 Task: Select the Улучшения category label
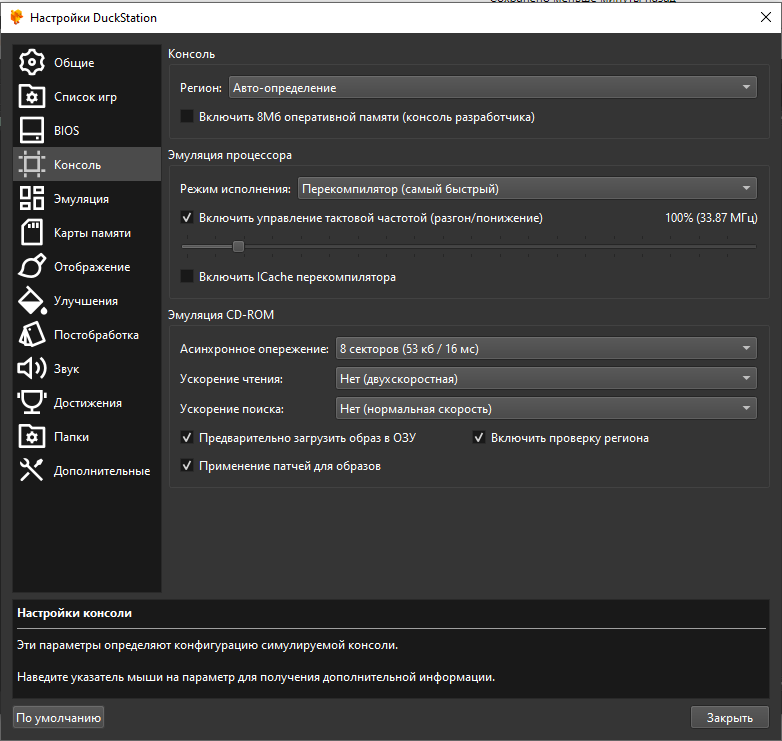86,301
